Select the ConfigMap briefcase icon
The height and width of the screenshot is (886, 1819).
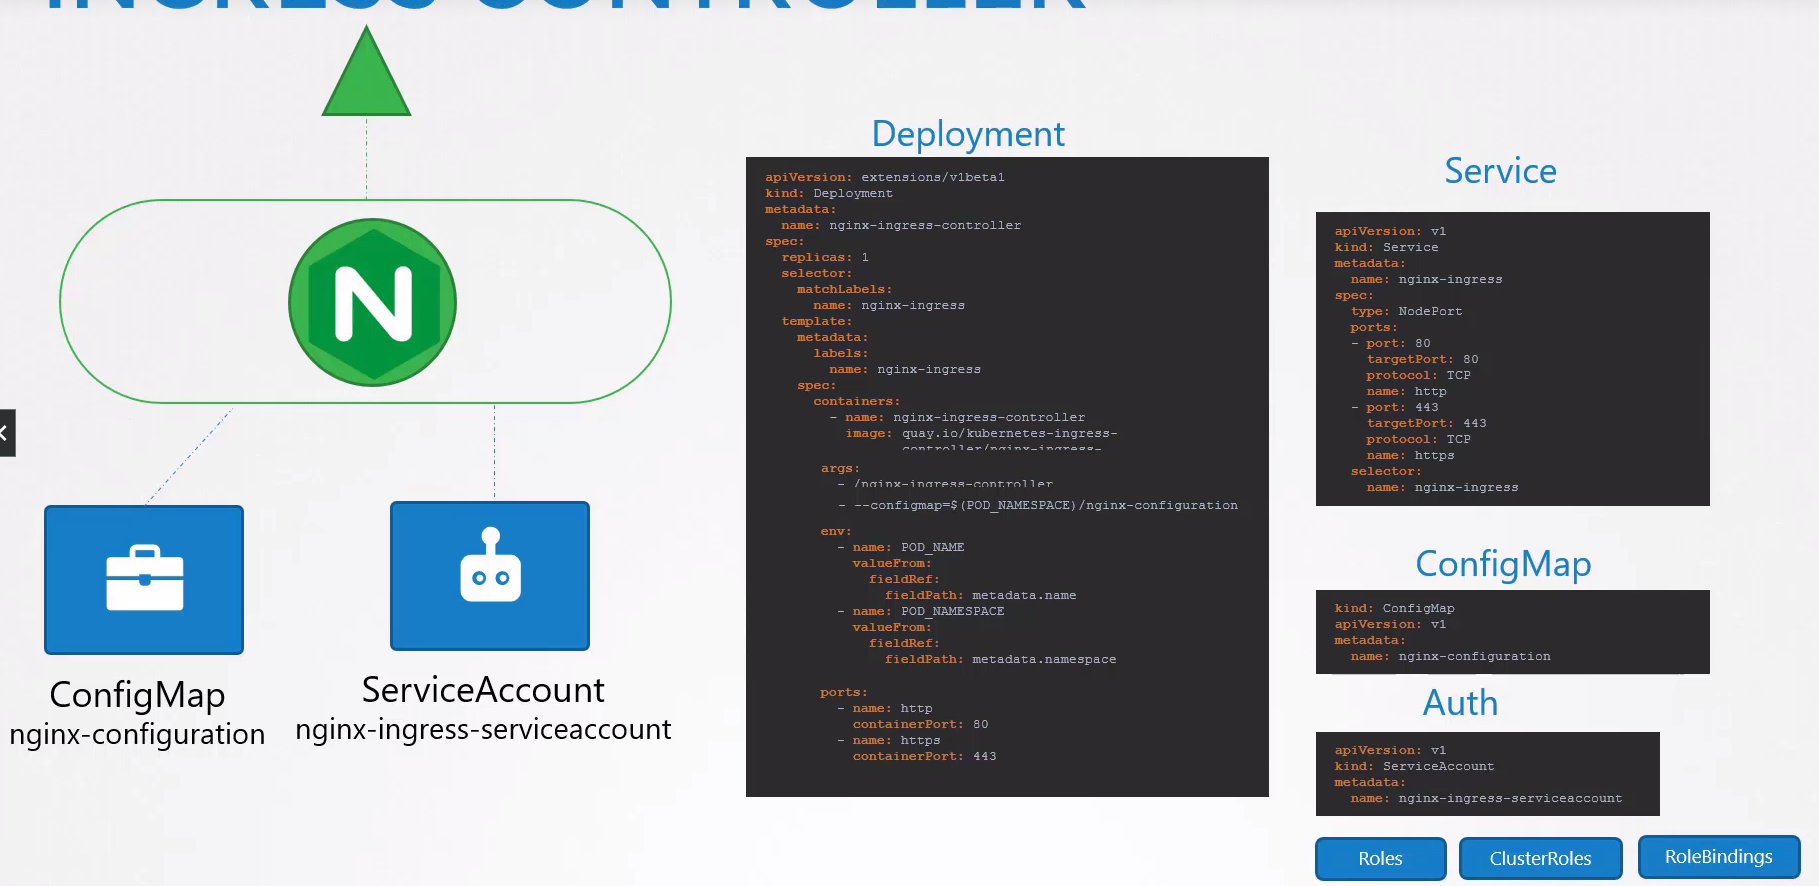click(x=144, y=579)
